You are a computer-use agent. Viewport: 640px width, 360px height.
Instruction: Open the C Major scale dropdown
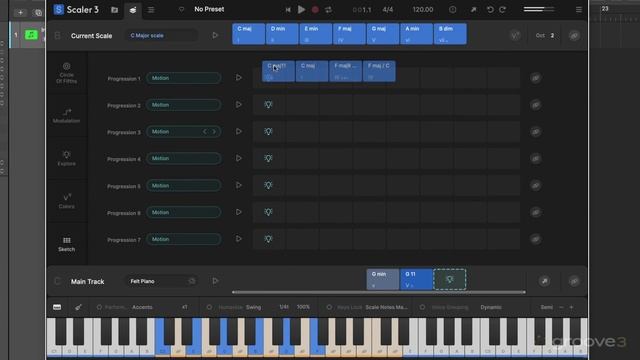[161, 36]
